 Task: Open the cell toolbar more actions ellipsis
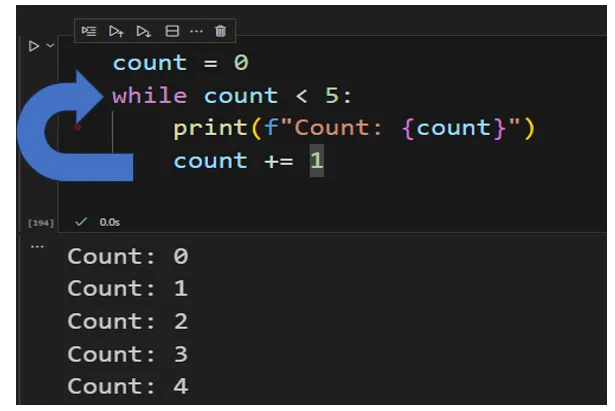pyautogui.click(x=196, y=31)
